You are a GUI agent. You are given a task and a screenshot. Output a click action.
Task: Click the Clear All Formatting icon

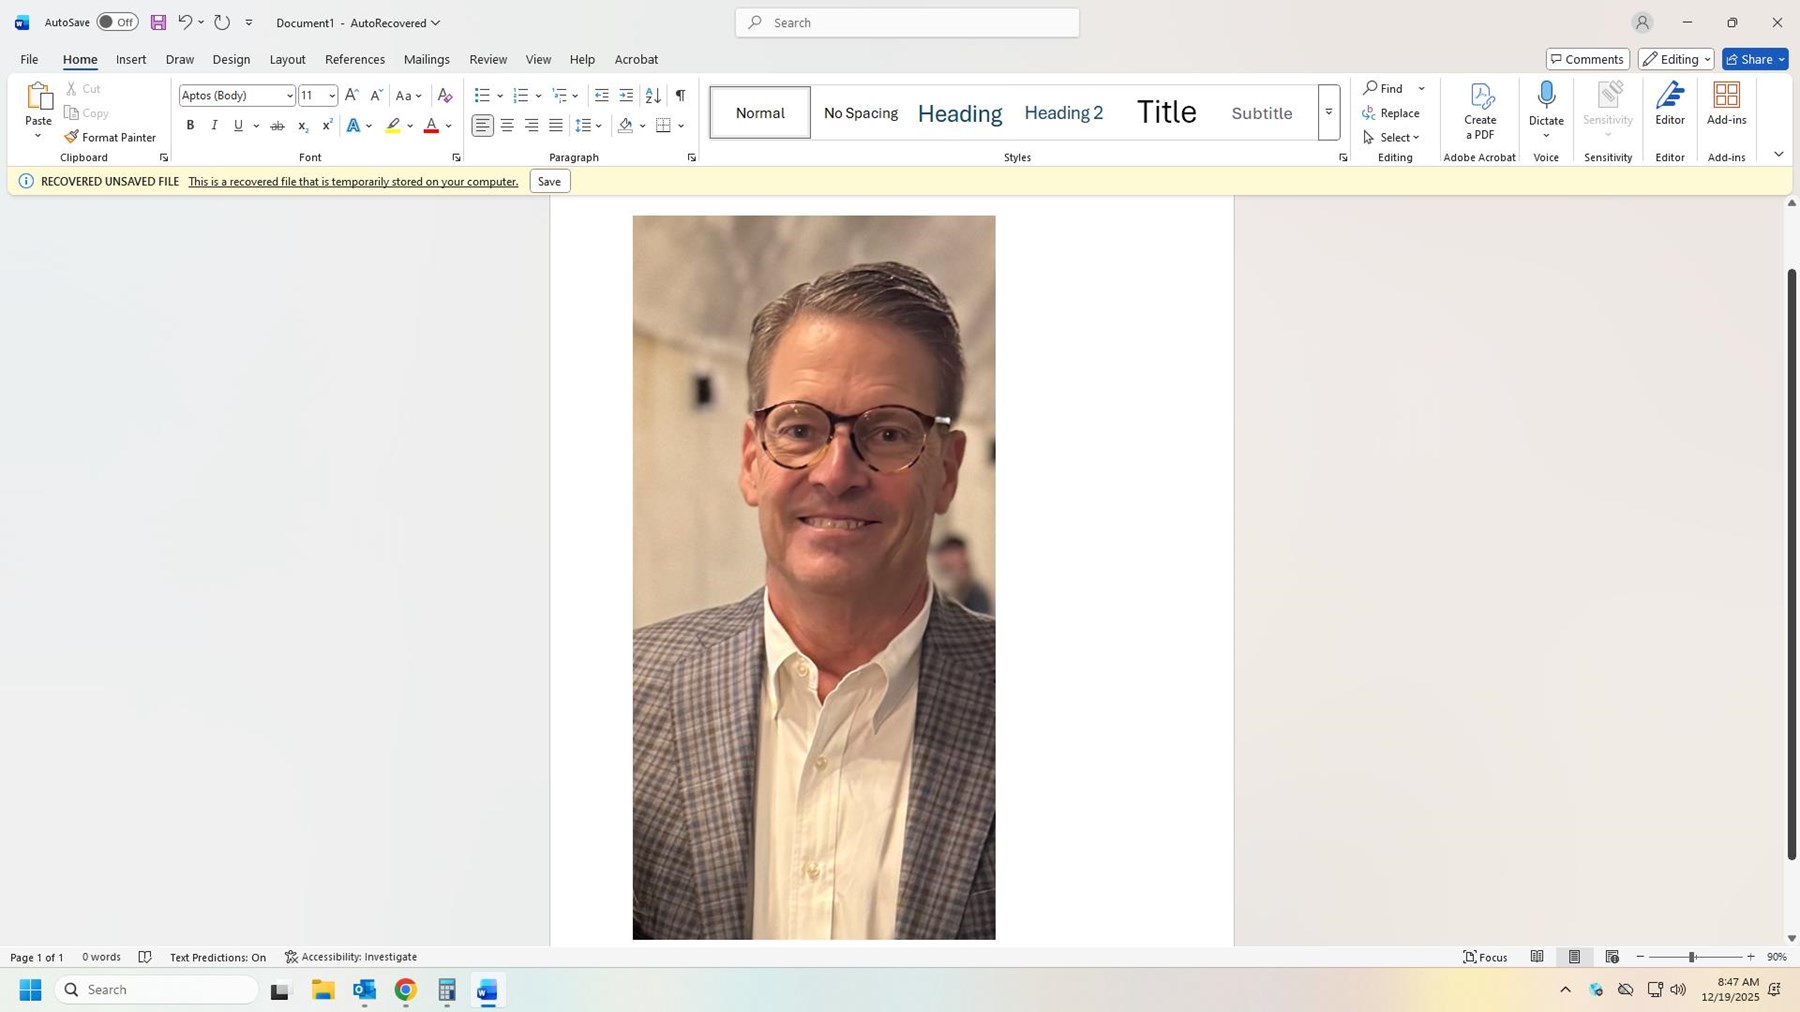[x=445, y=96]
